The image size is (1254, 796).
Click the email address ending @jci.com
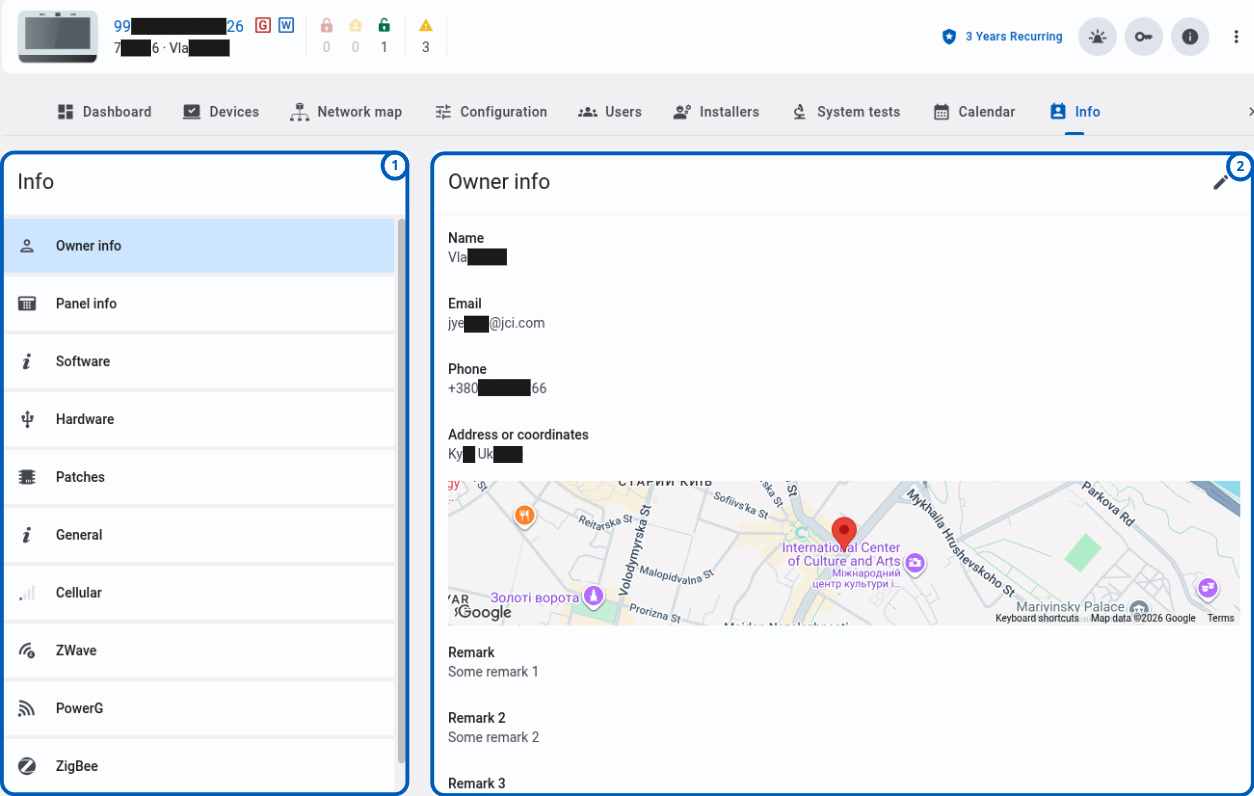pos(496,324)
